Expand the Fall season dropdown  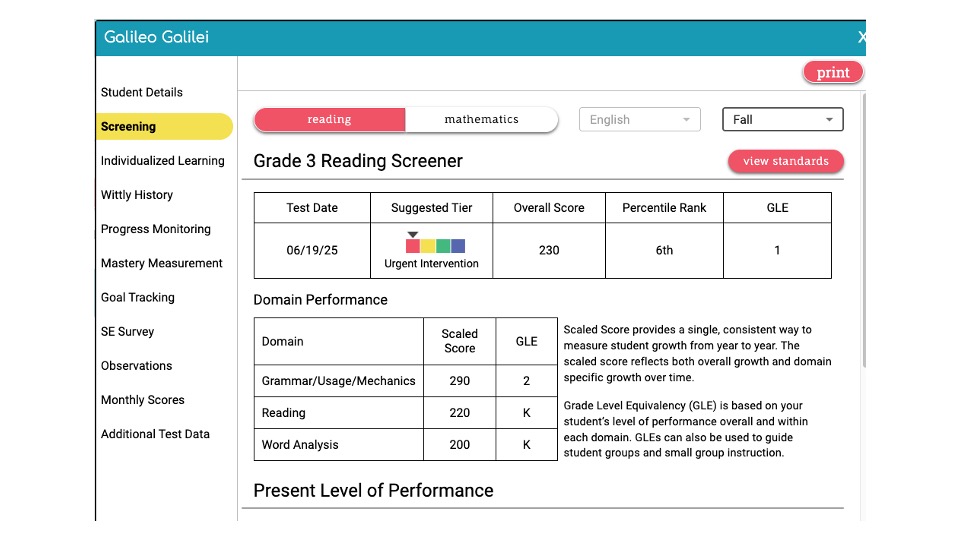pos(782,119)
